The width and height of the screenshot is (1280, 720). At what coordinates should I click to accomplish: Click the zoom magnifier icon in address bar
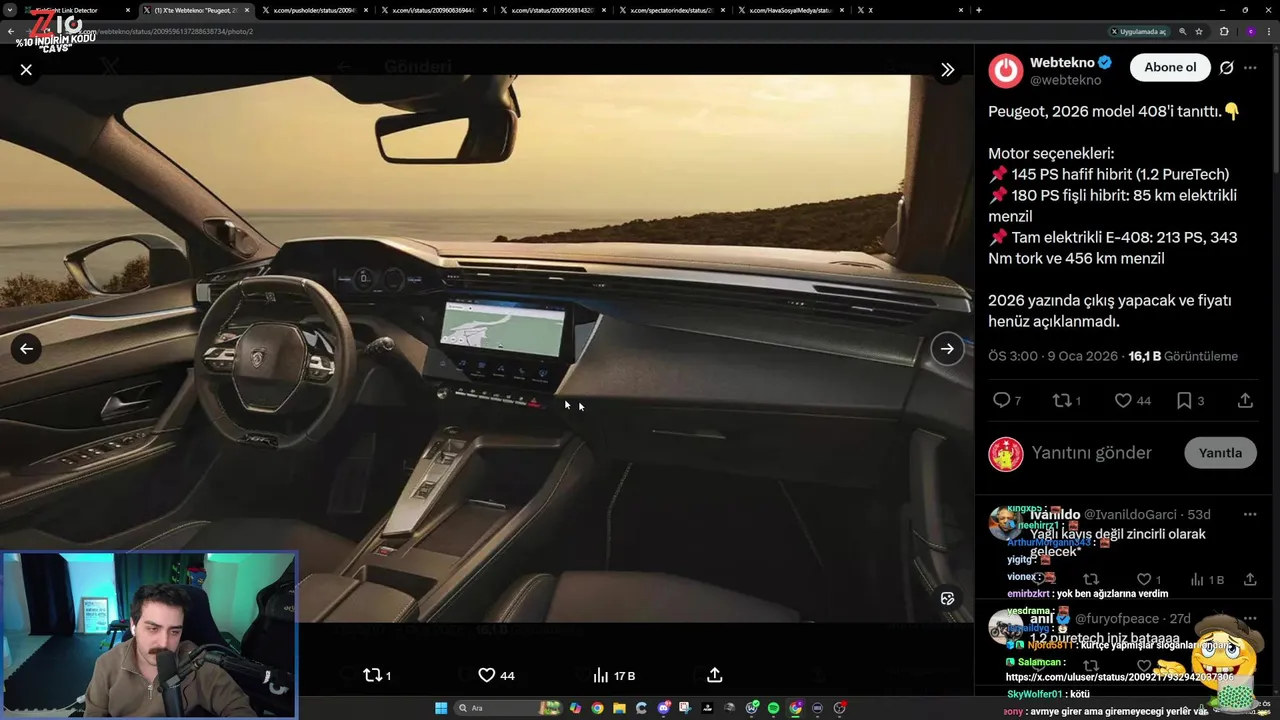click(1183, 32)
